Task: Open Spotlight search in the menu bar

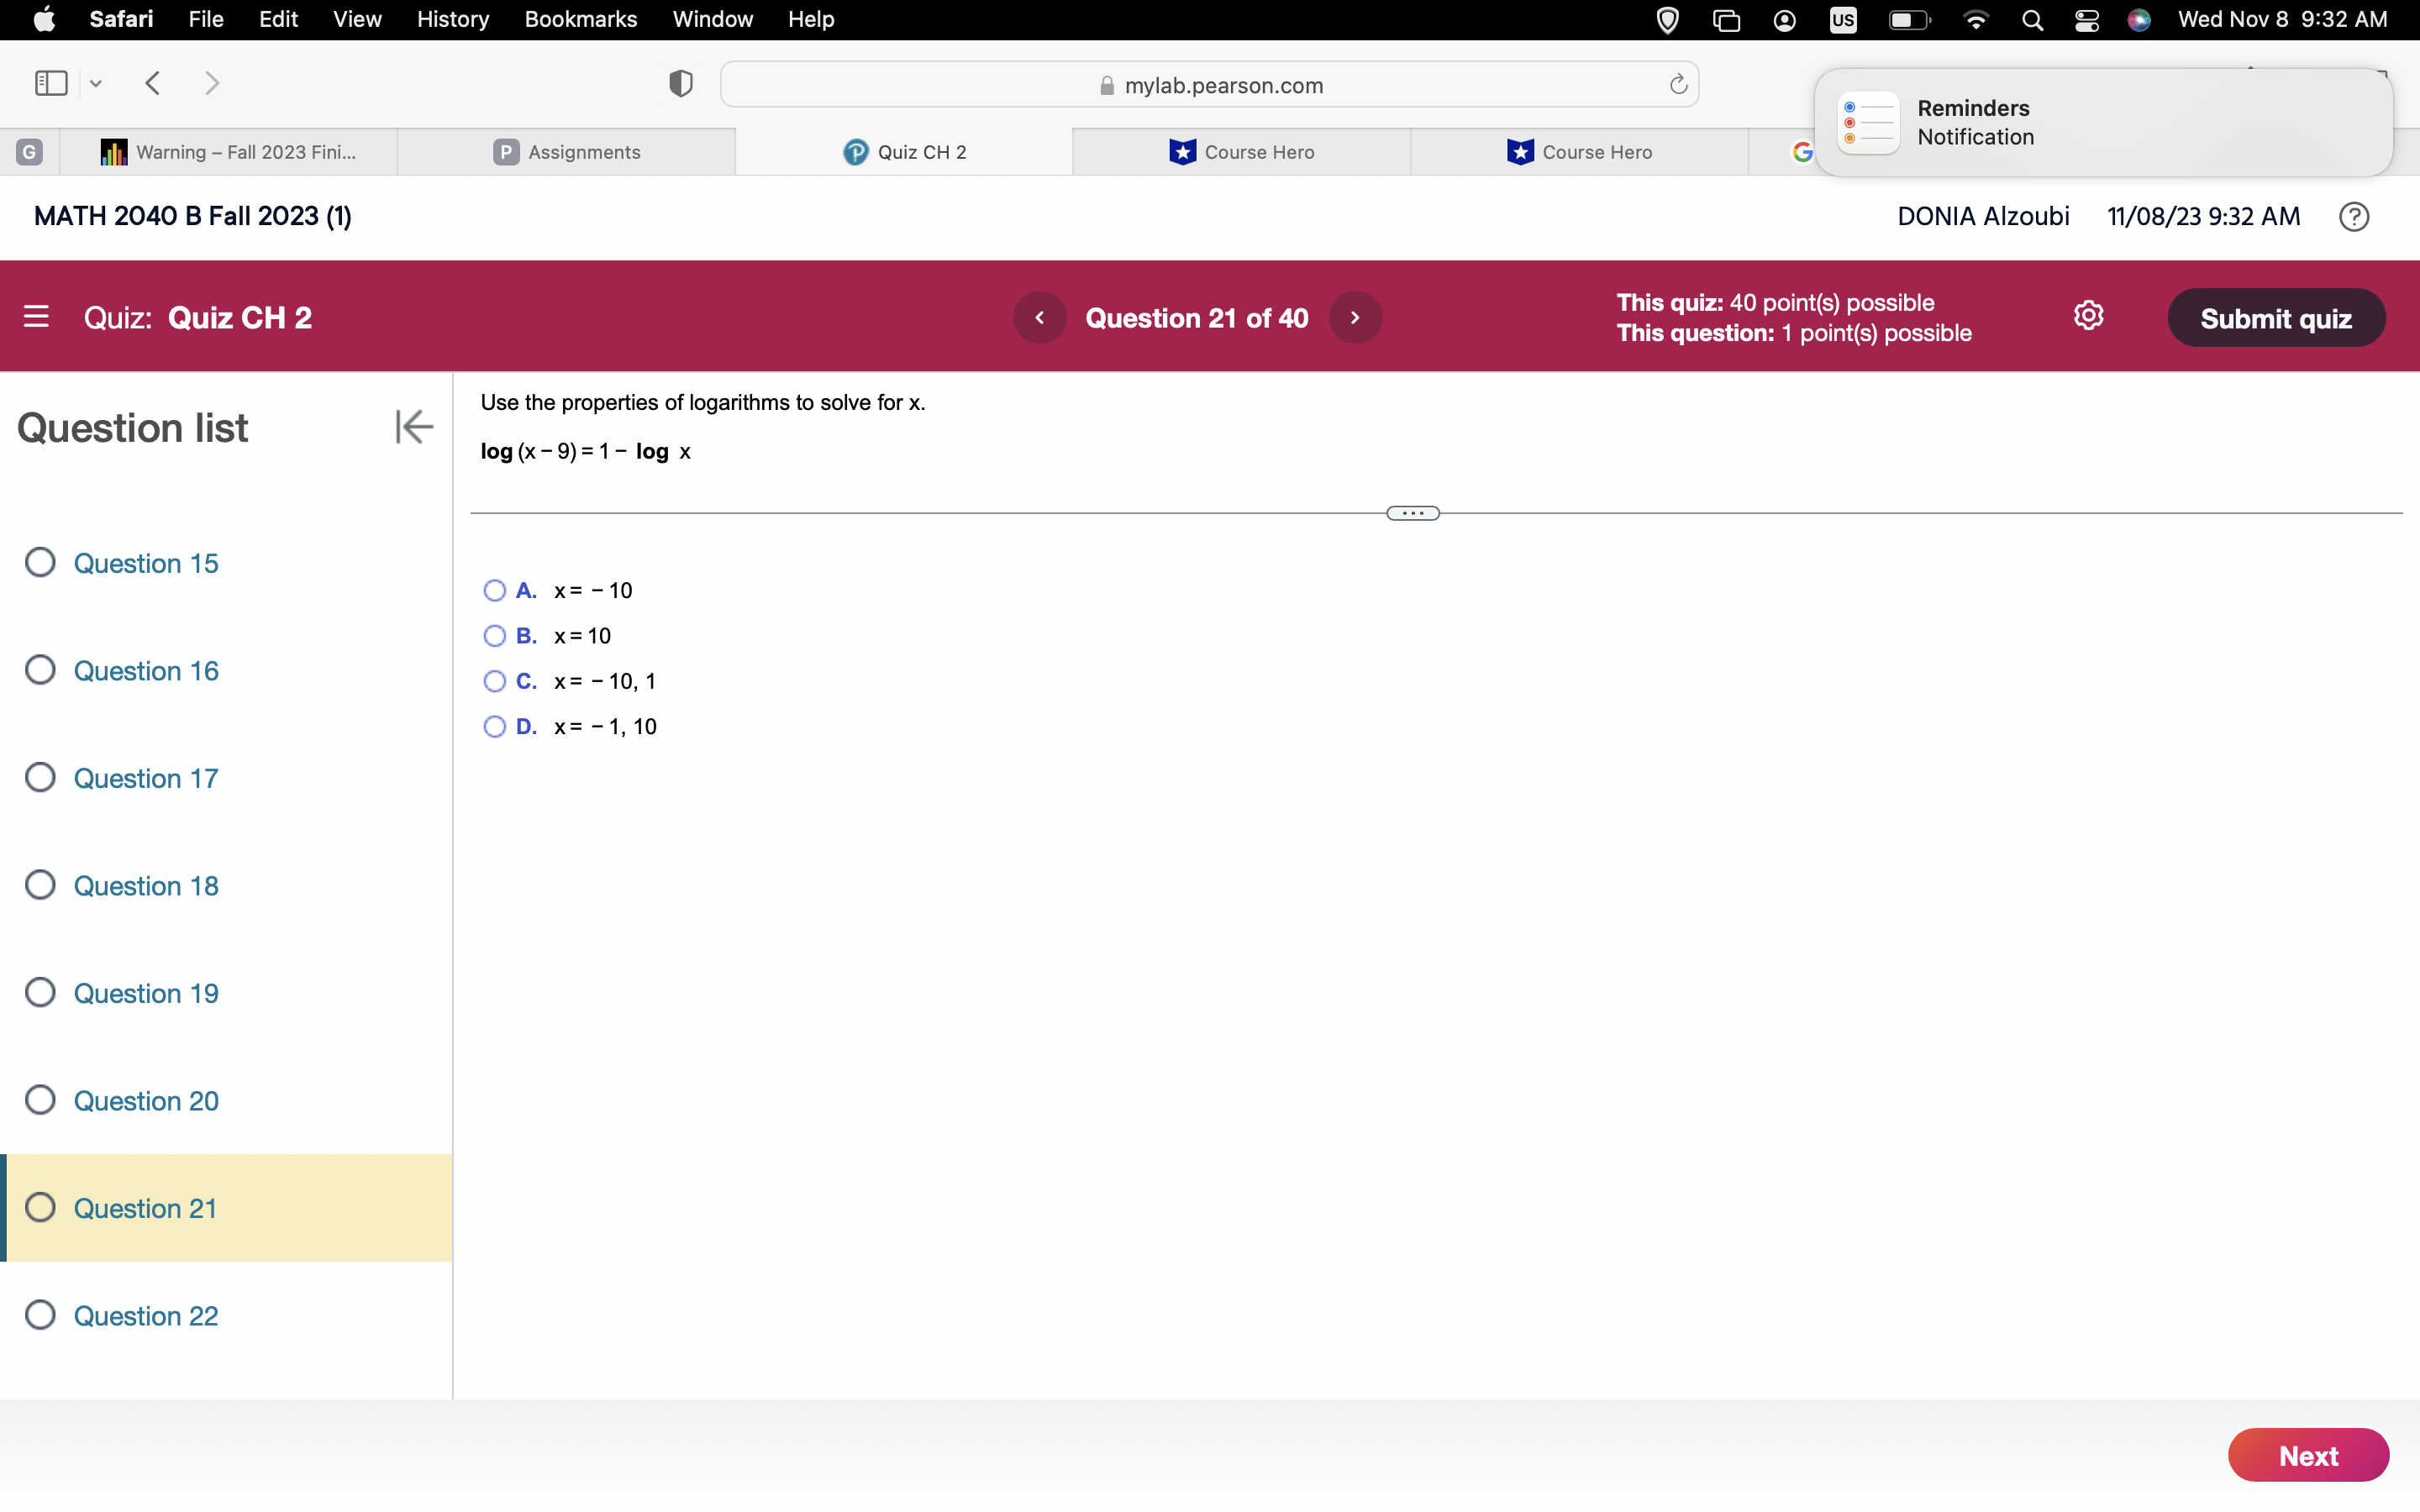Action: point(2032,19)
